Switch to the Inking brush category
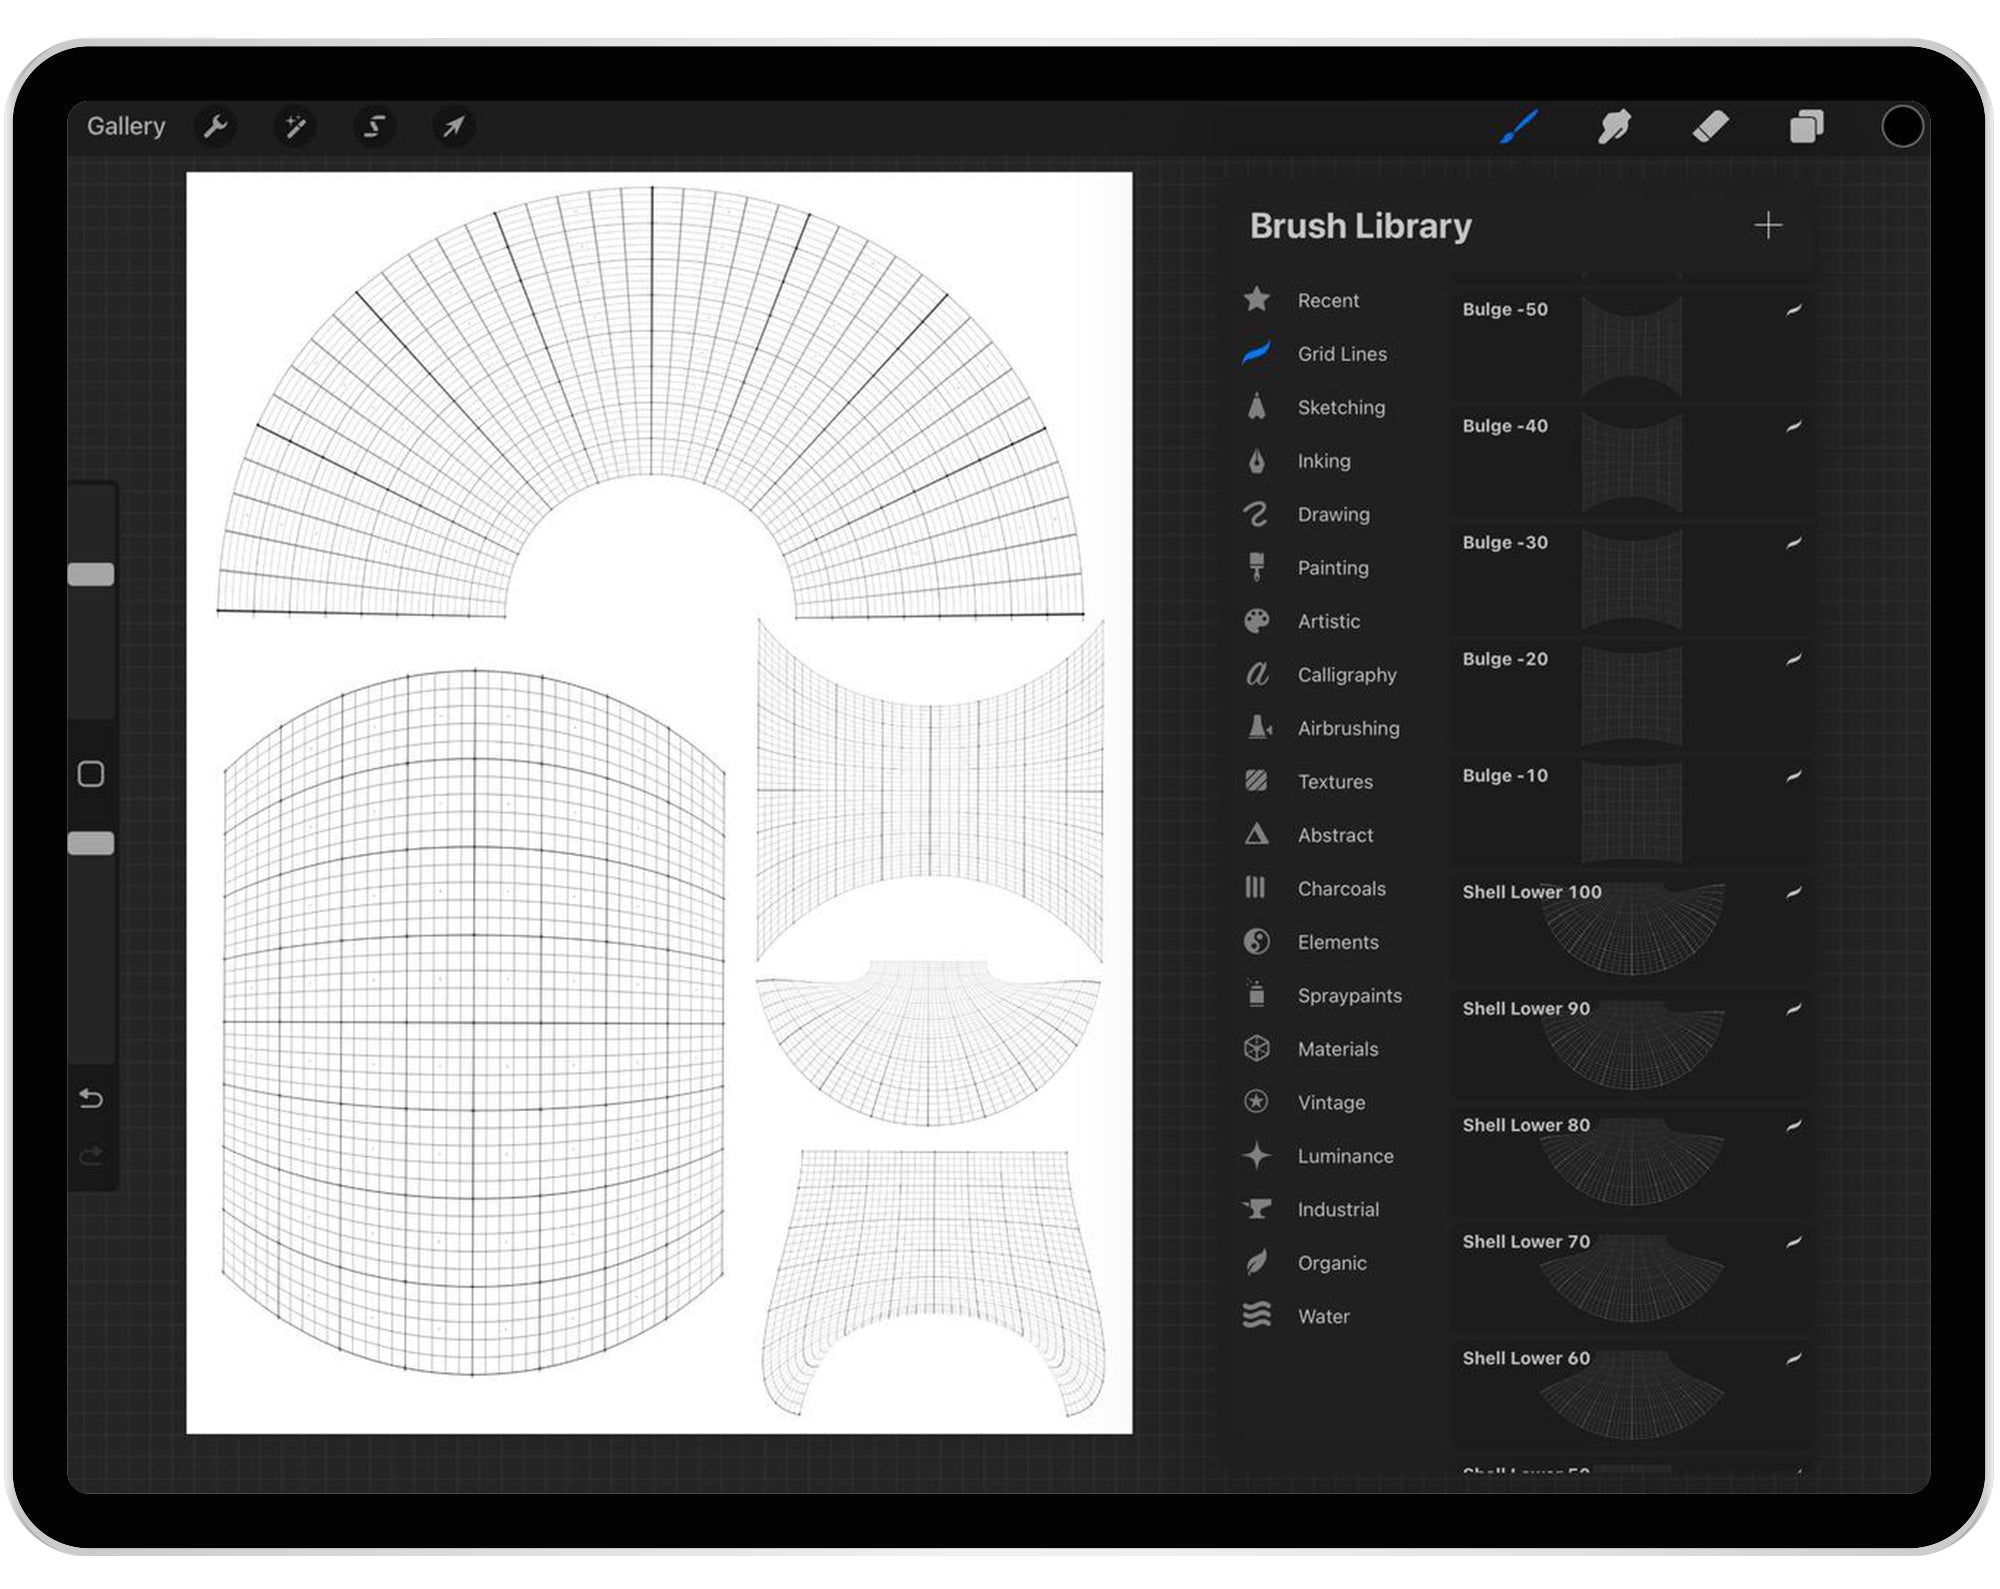The height and width of the screenshot is (1589, 2000). (x=1323, y=461)
